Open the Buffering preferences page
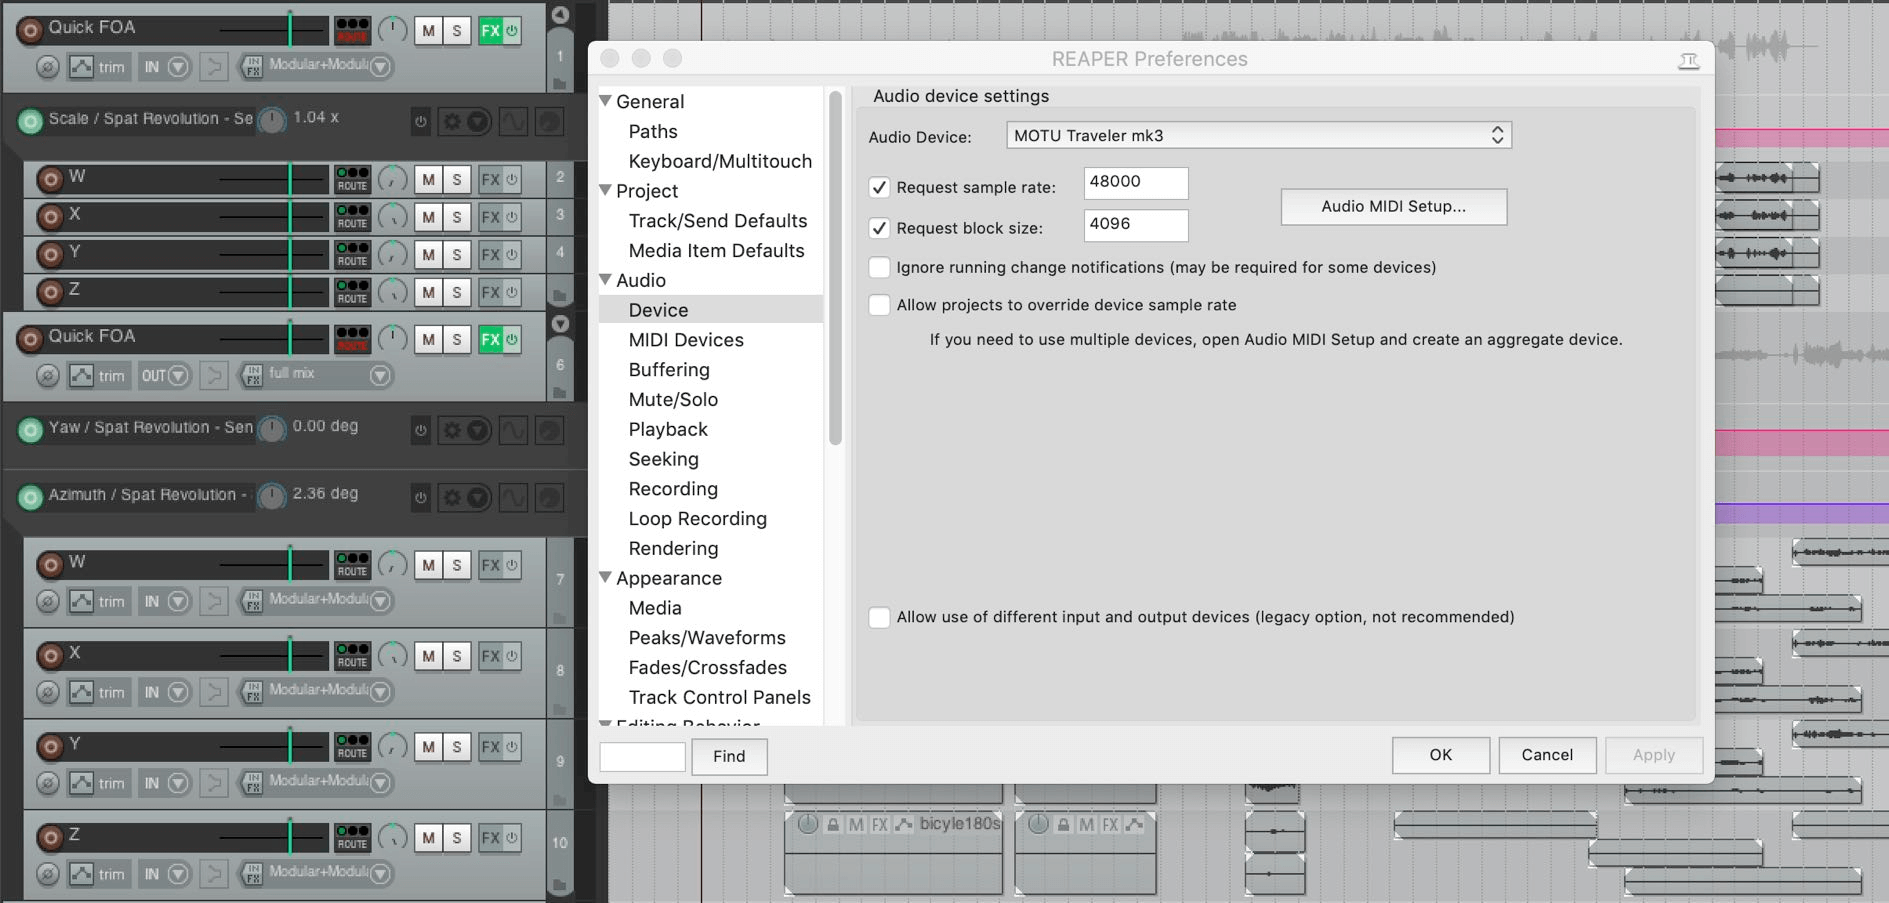Viewport: 1889px width, 903px height. click(x=669, y=370)
